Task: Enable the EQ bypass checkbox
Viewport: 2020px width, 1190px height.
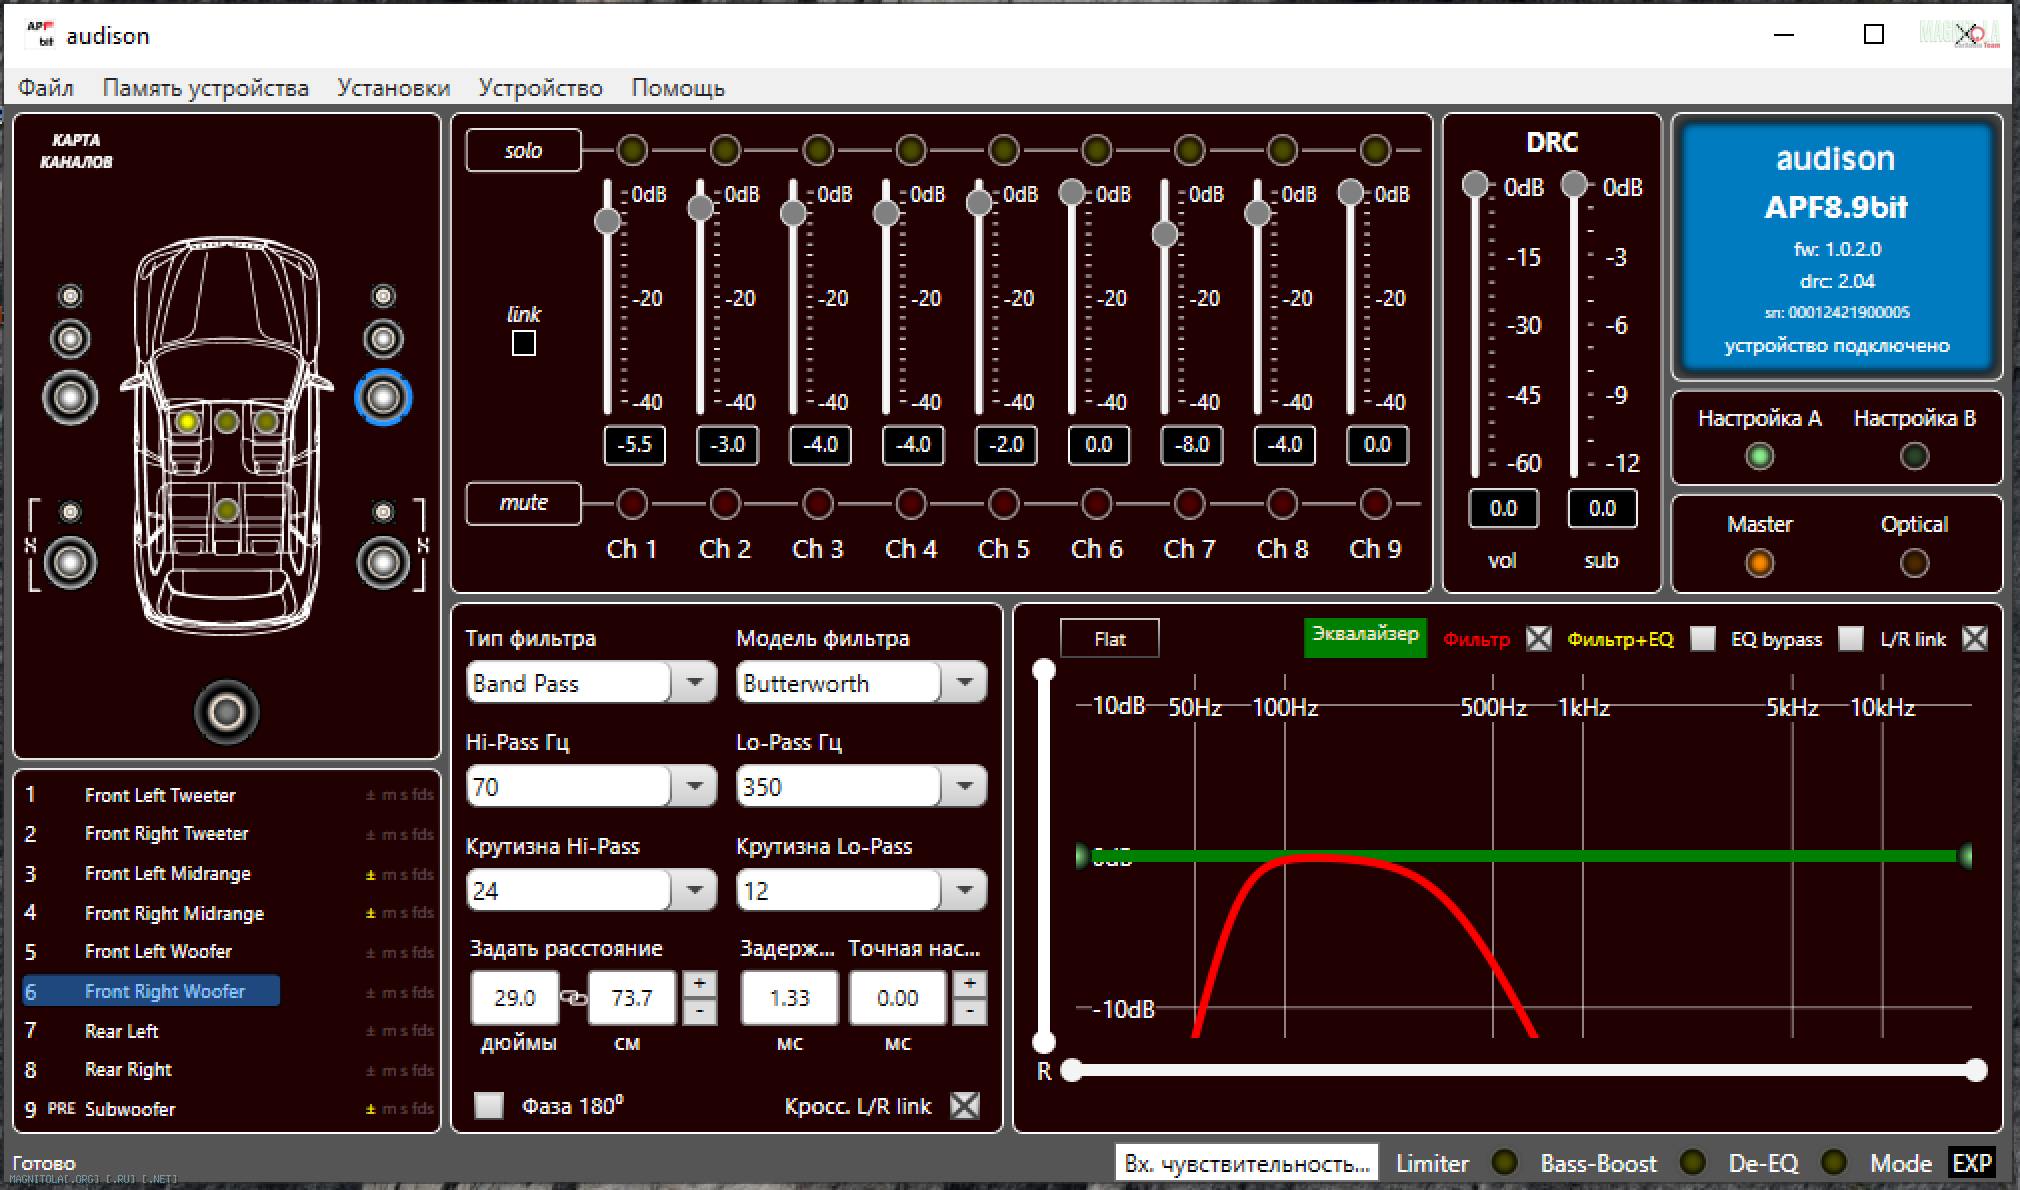Action: [1851, 639]
